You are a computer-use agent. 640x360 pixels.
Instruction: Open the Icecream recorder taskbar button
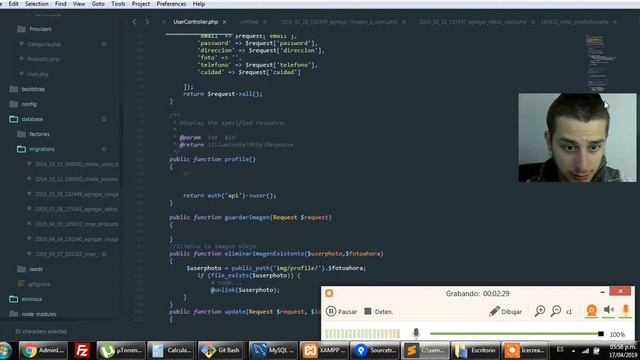tap(526, 351)
